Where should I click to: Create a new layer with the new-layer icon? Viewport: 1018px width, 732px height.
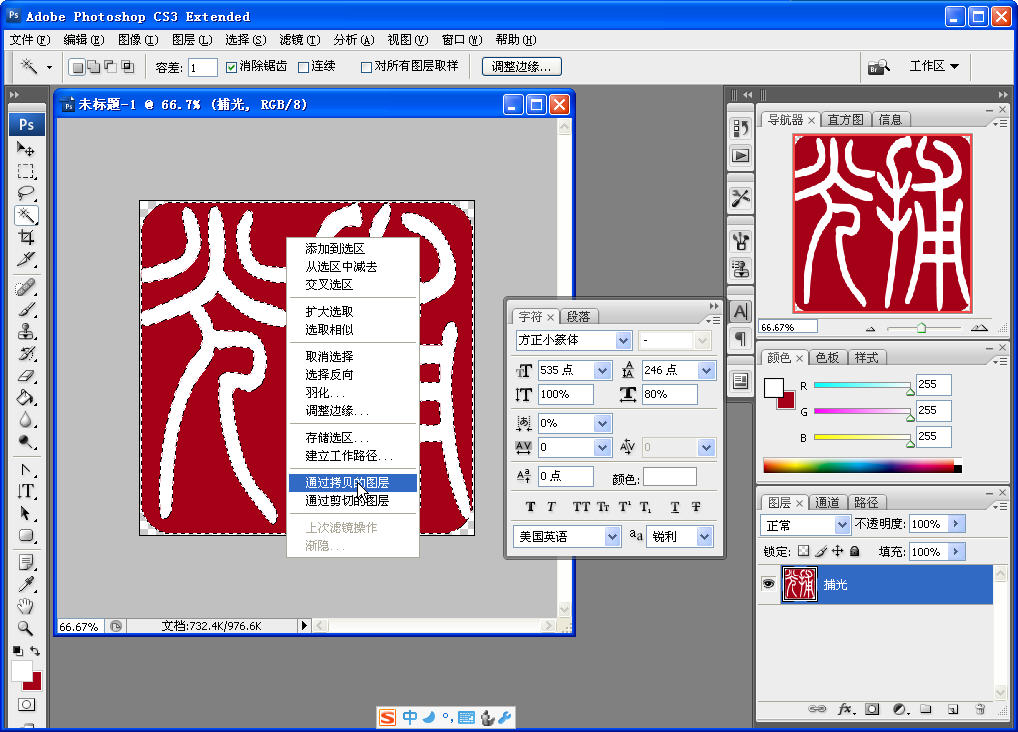(x=952, y=709)
